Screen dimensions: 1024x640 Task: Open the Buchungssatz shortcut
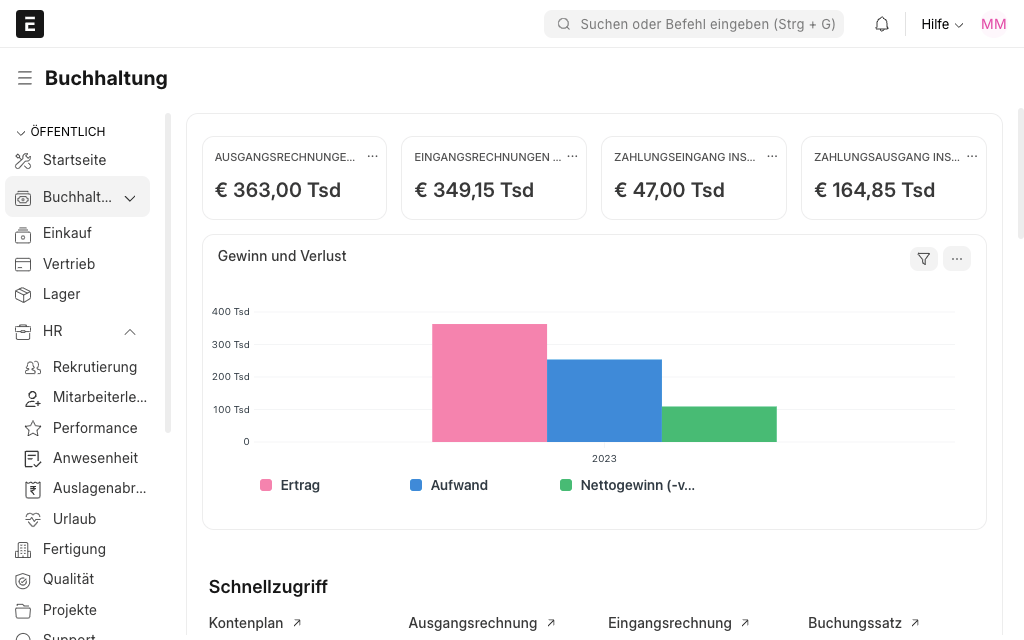click(863, 623)
